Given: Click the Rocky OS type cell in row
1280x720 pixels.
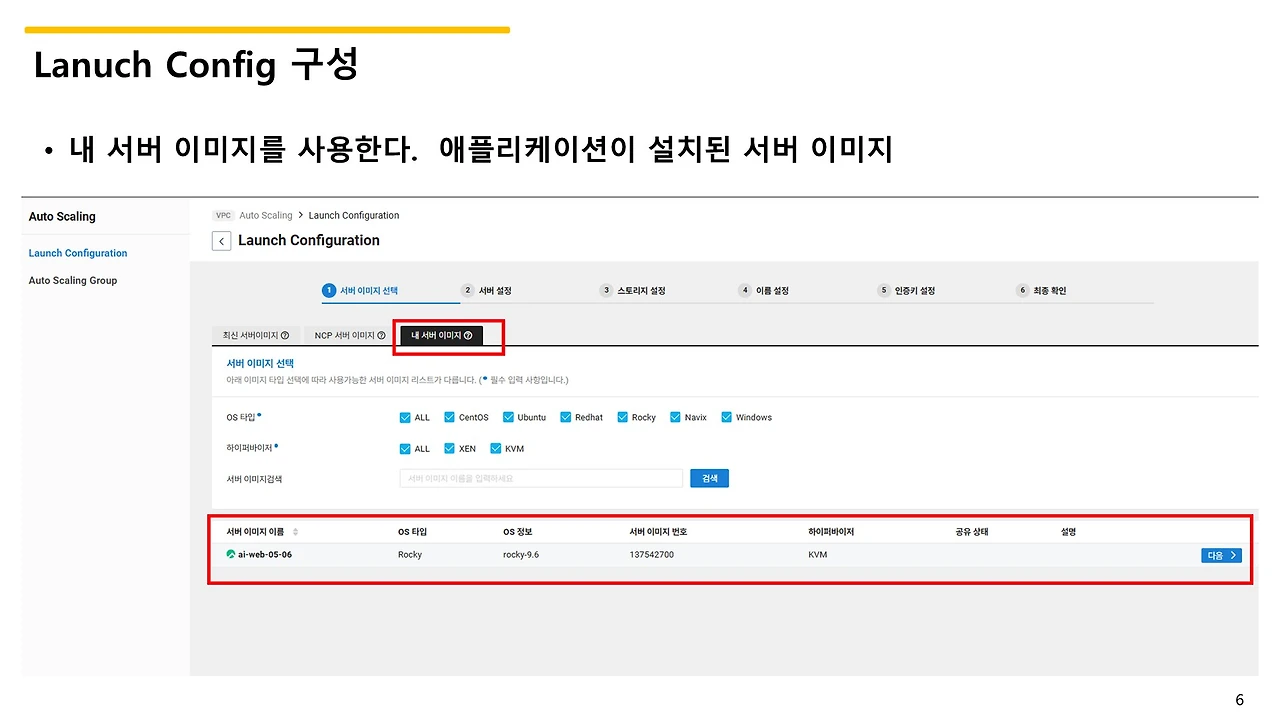Looking at the screenshot, I should click(410, 554).
